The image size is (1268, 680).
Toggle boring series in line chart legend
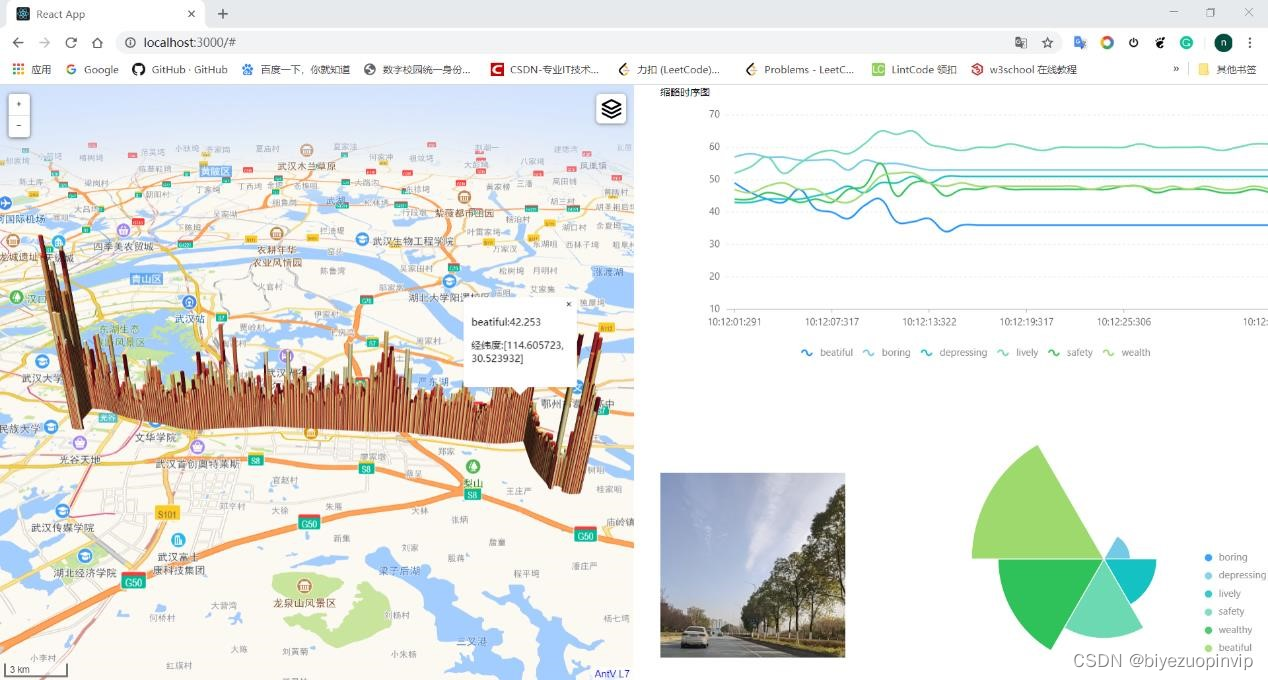click(886, 353)
